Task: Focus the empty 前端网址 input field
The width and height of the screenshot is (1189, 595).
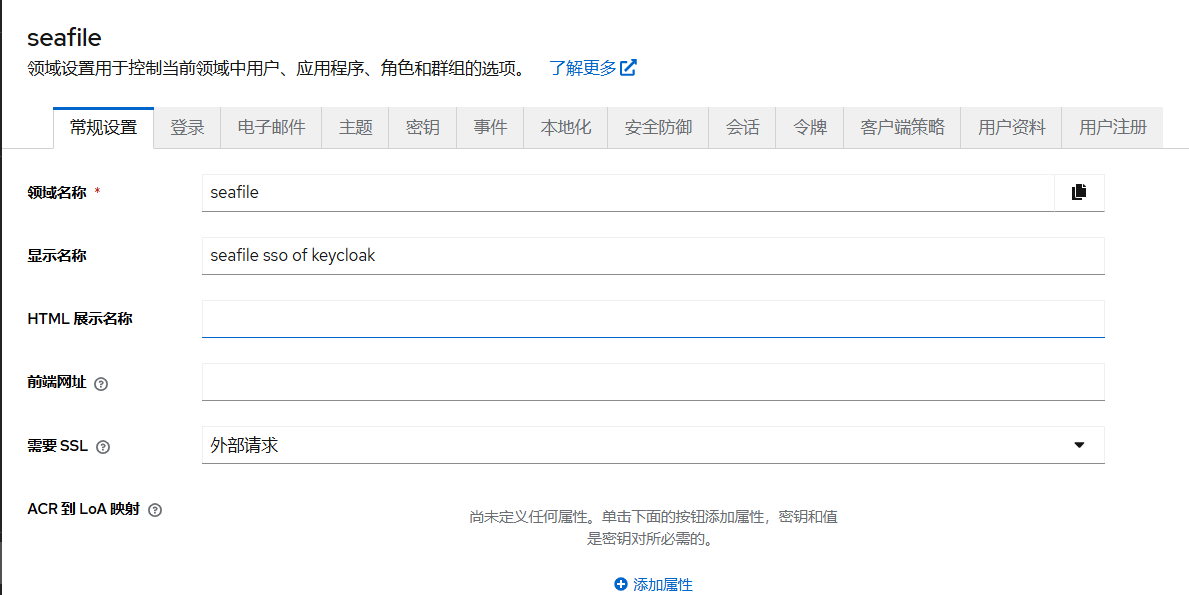Action: click(653, 382)
